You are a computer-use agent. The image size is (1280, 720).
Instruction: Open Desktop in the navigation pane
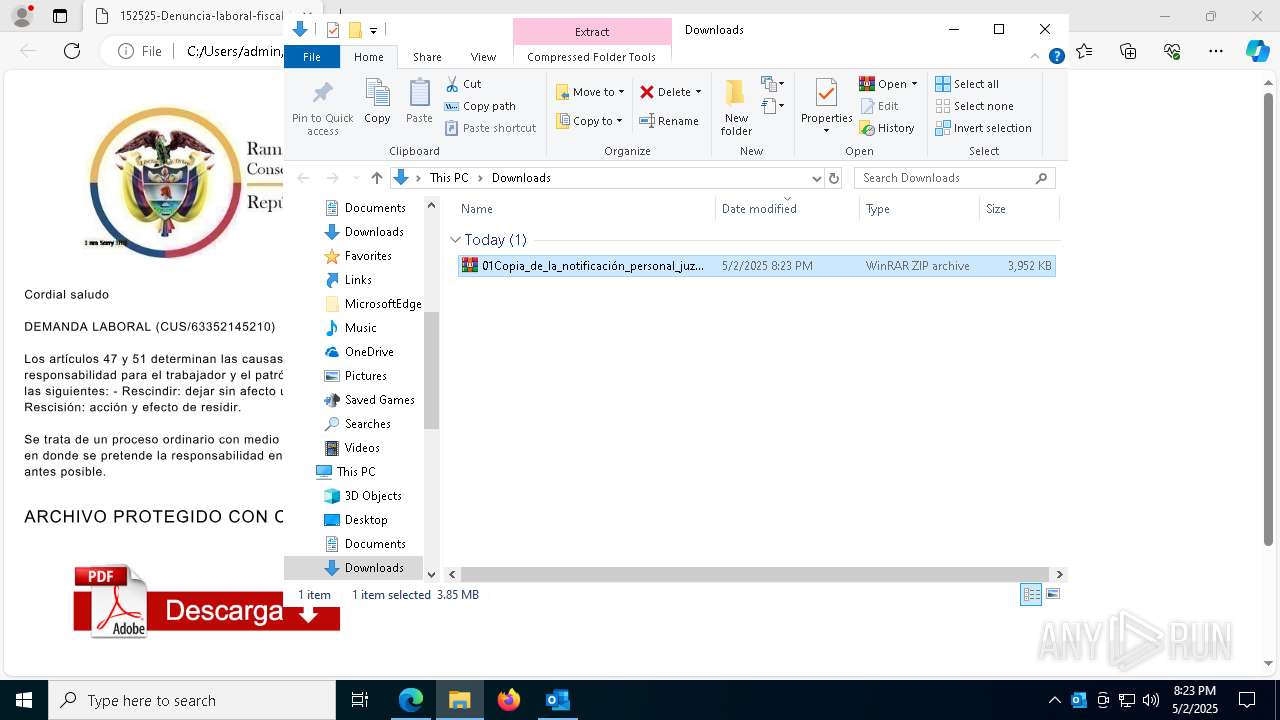pyautogui.click(x=365, y=520)
